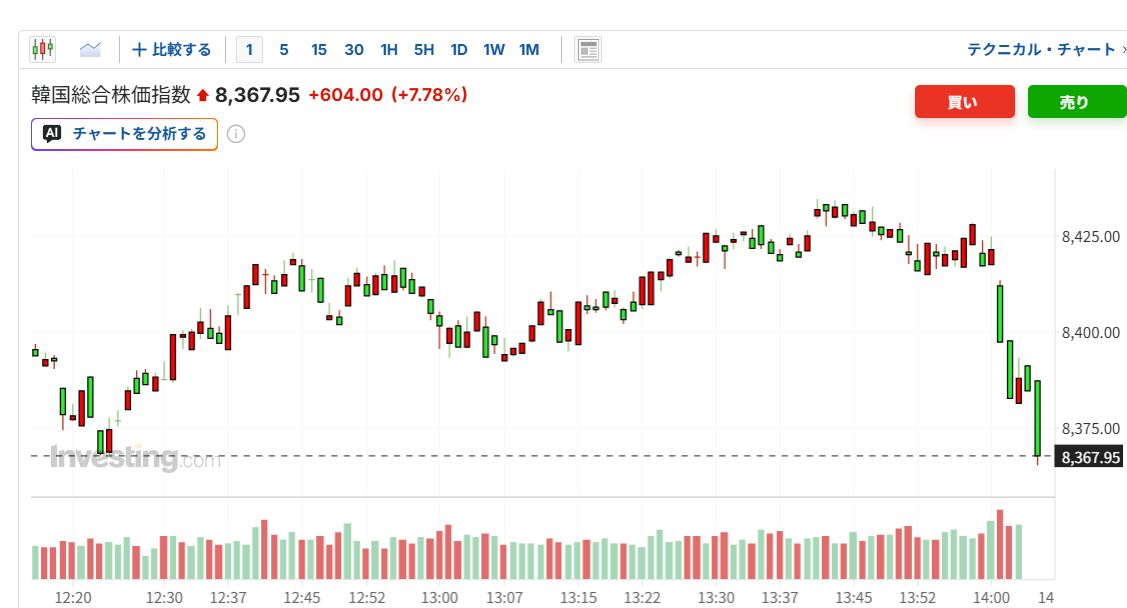Select the 5 minute interval
Viewport: 1127px width, 608px height.
tap(284, 50)
